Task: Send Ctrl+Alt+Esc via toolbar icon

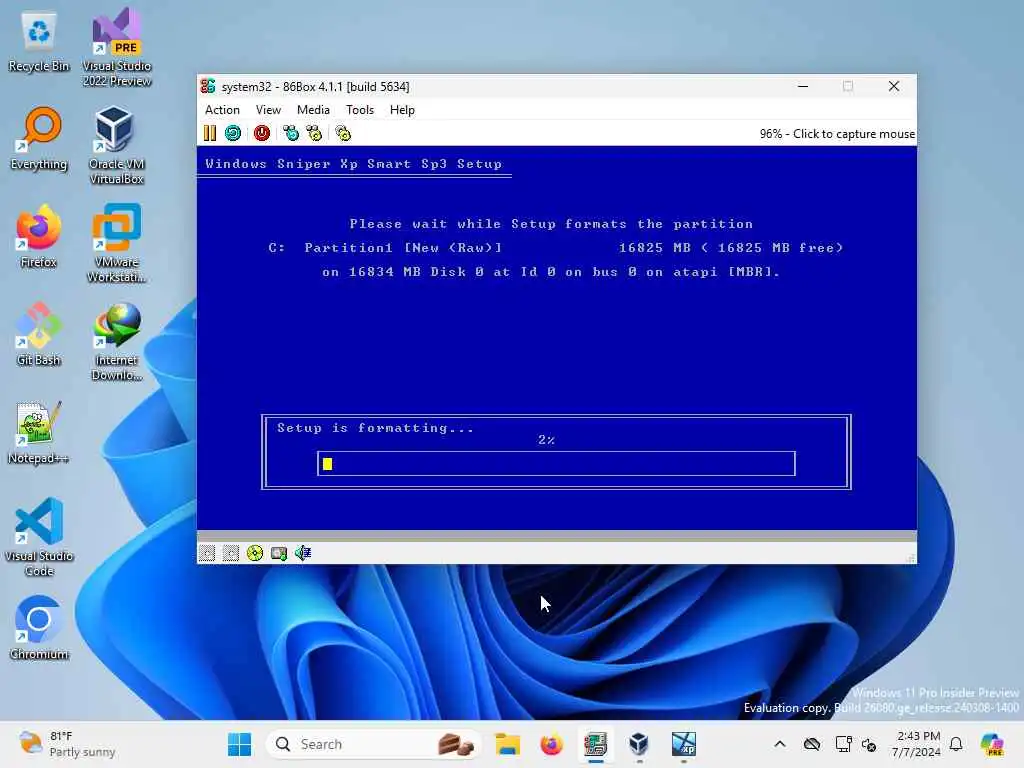Action: point(314,133)
